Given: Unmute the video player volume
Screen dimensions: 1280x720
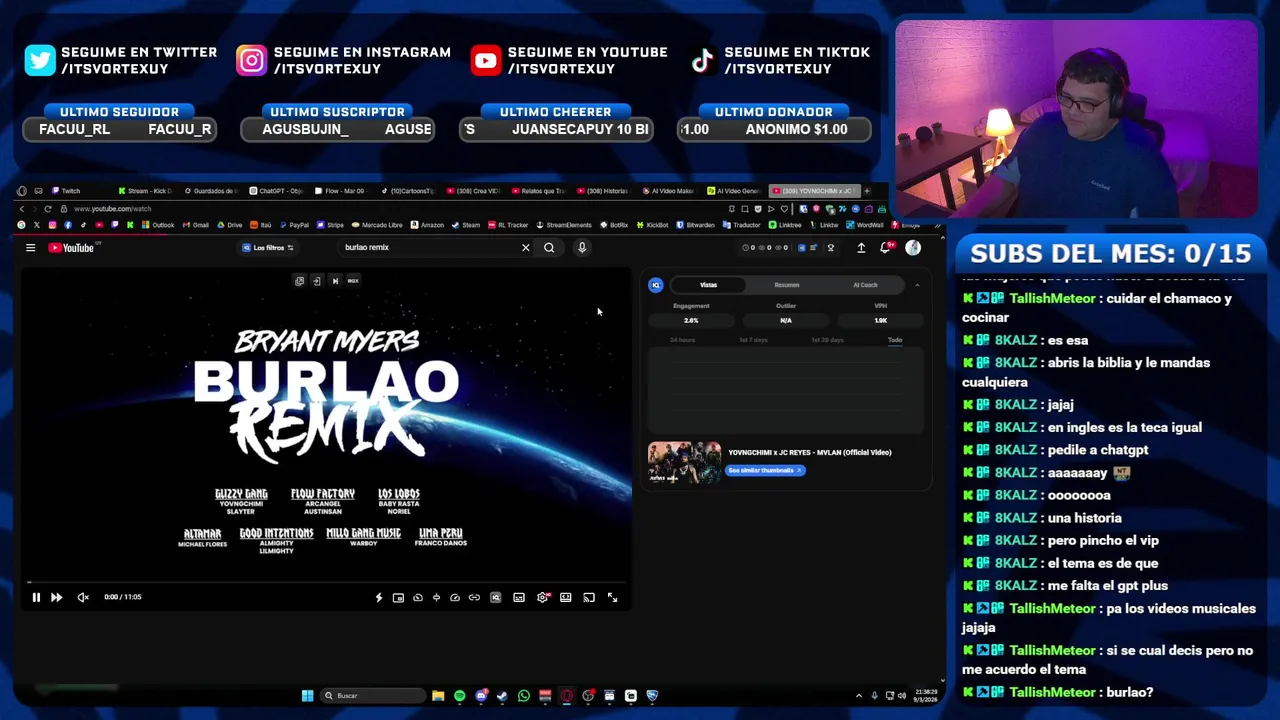Looking at the screenshot, I should coord(83,597).
